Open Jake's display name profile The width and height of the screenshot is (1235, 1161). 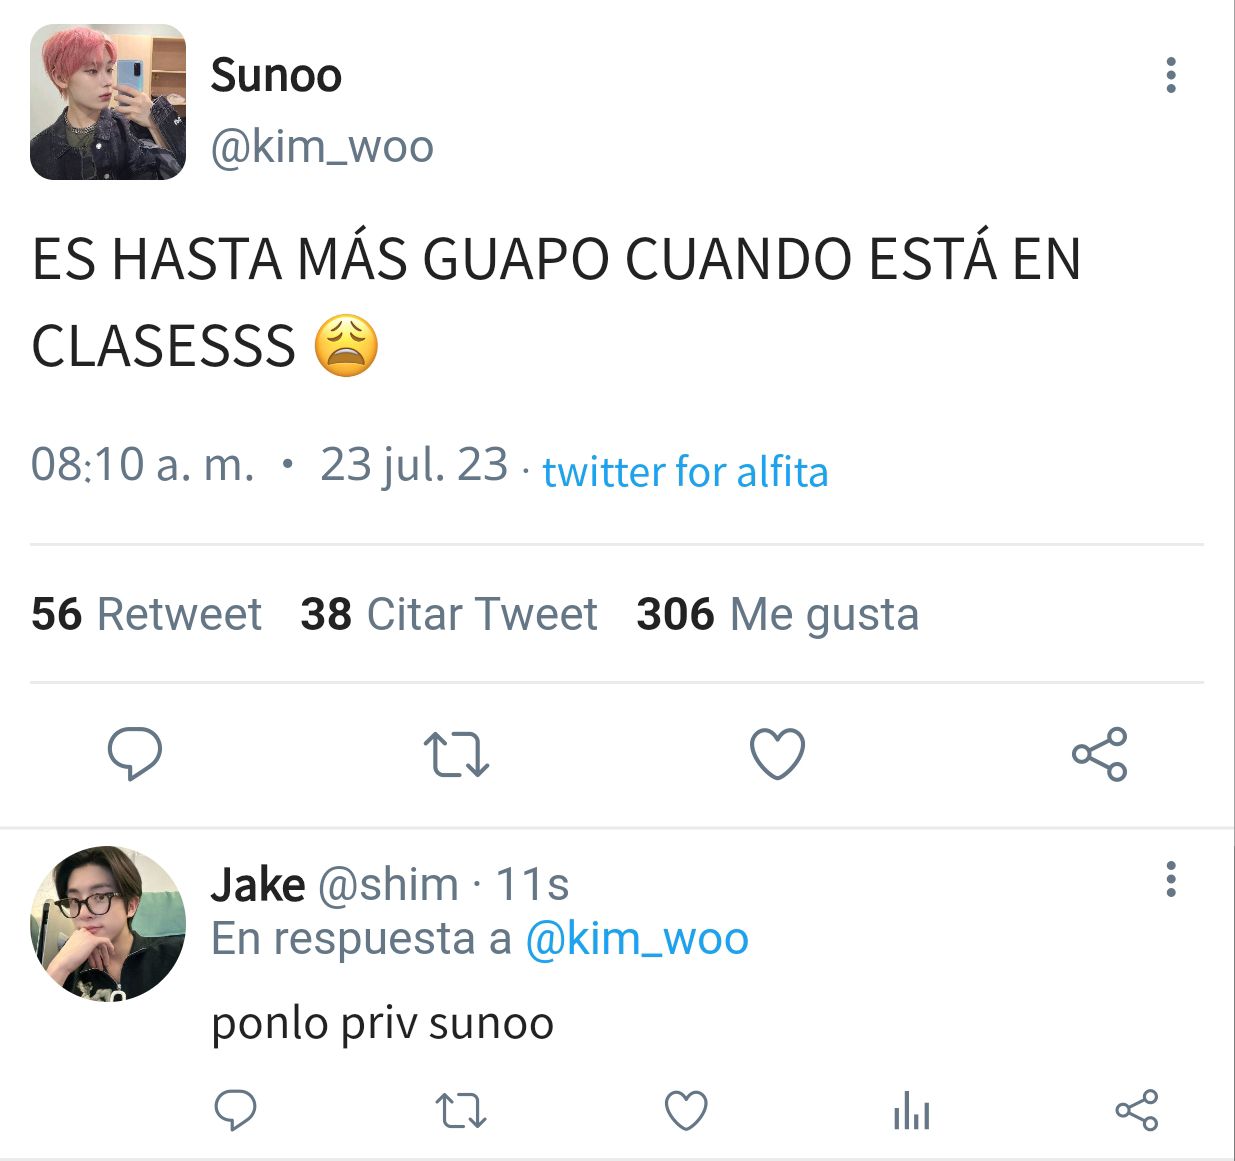pos(258,884)
